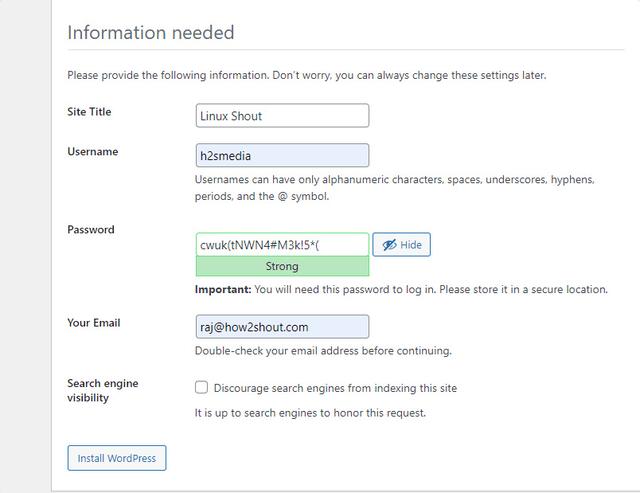Image resolution: width=640 pixels, height=493 pixels.
Task: Focus the Site Title field containing Linux Shout
Action: (x=282, y=116)
